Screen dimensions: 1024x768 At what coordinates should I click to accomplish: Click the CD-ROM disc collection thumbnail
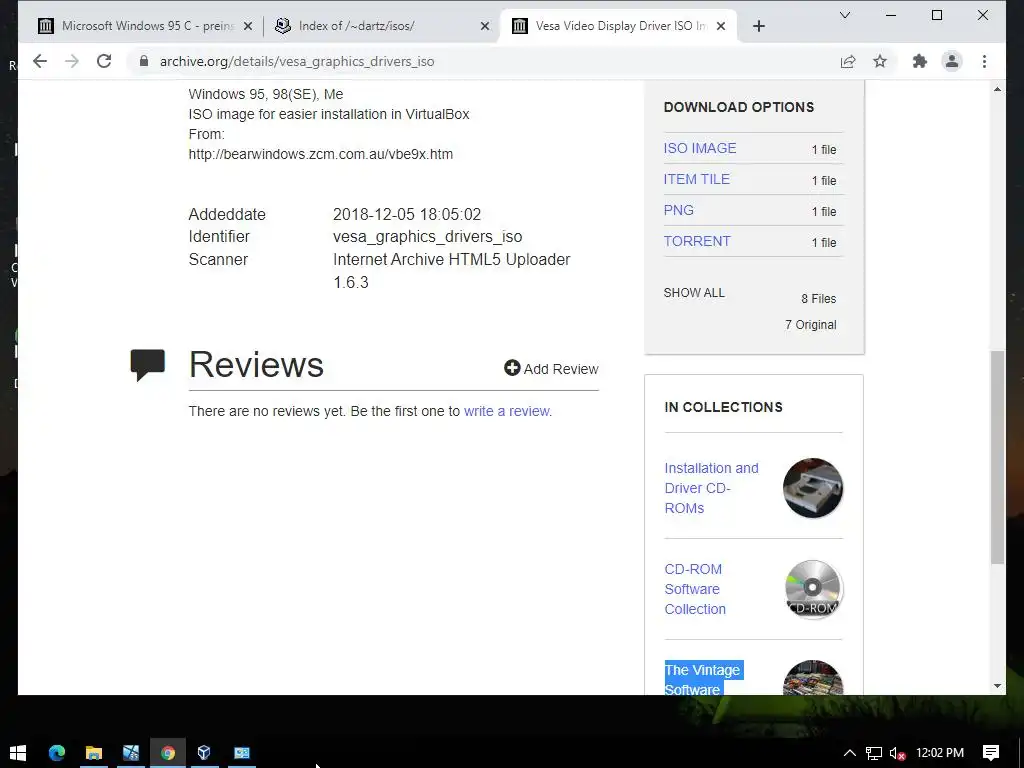tap(813, 589)
